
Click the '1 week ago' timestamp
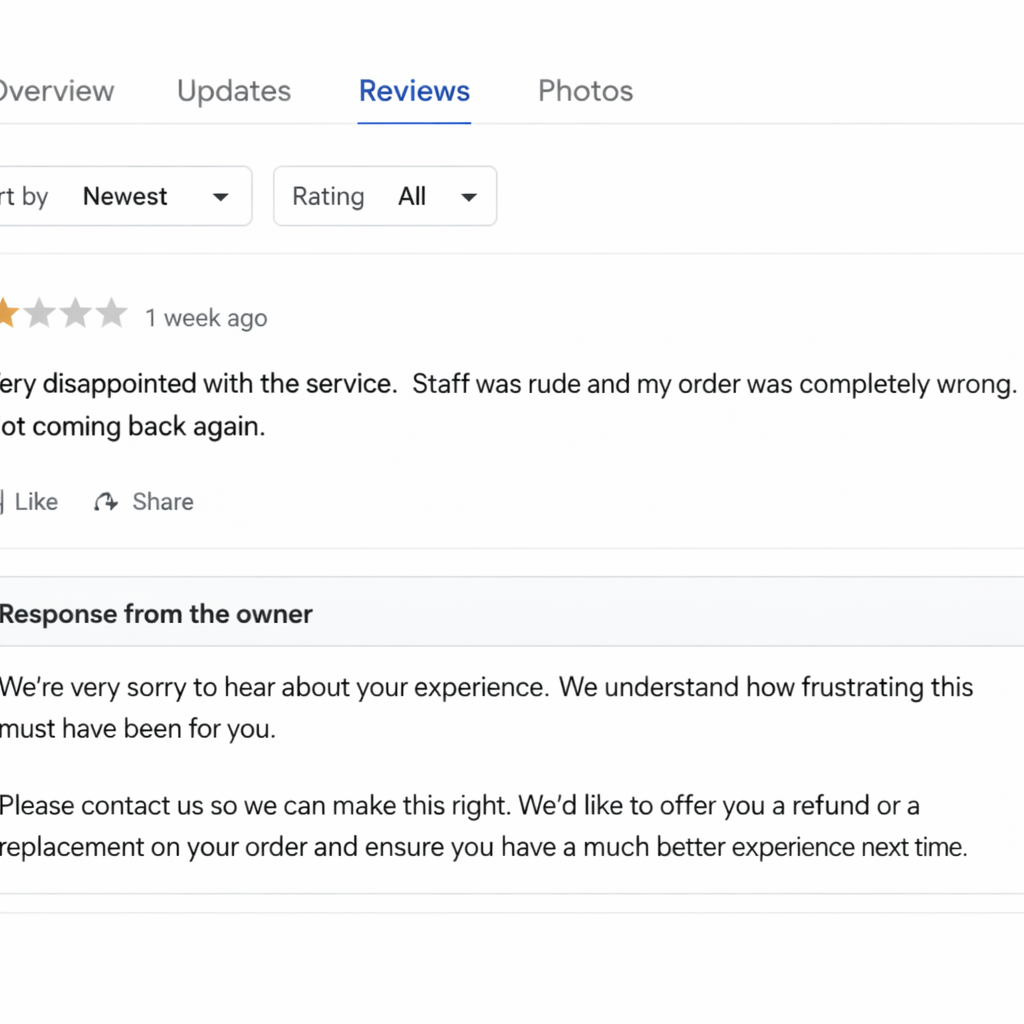pos(206,318)
